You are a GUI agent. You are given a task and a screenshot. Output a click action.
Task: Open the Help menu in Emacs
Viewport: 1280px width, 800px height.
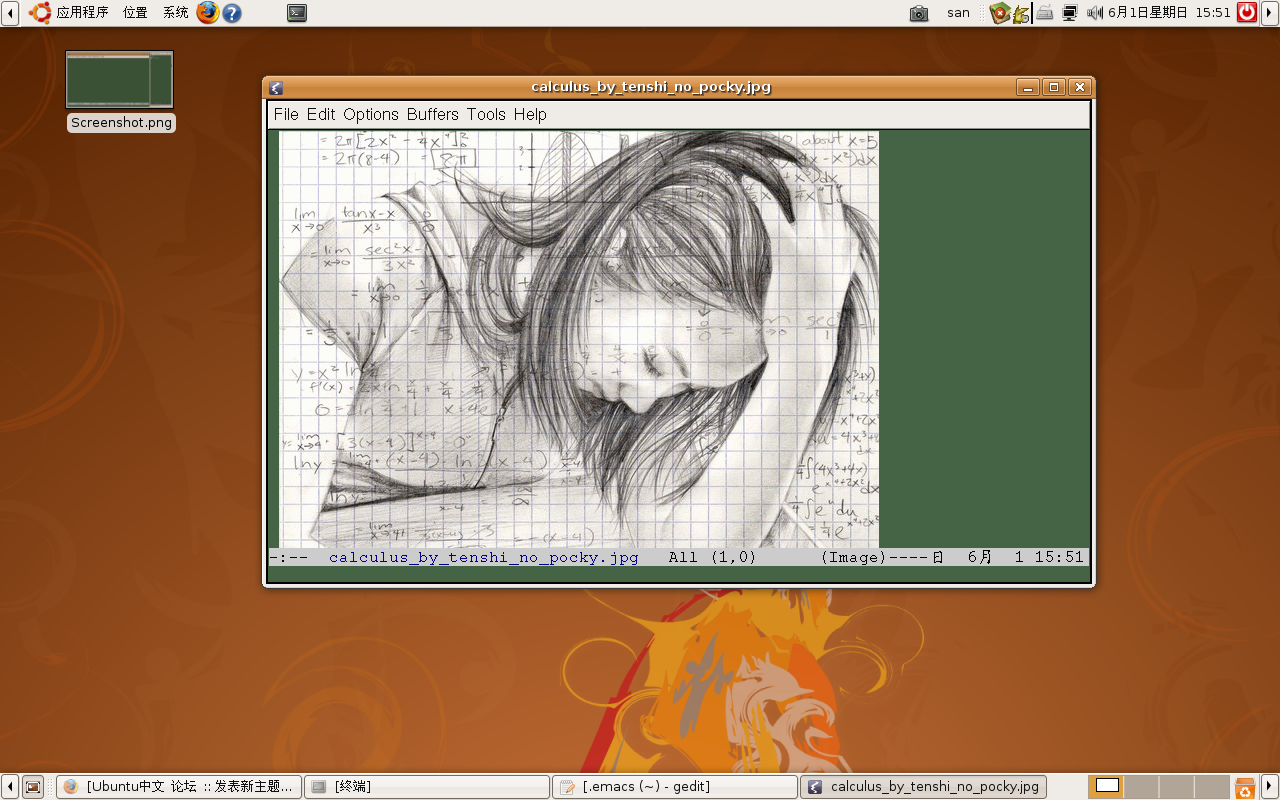click(x=530, y=114)
